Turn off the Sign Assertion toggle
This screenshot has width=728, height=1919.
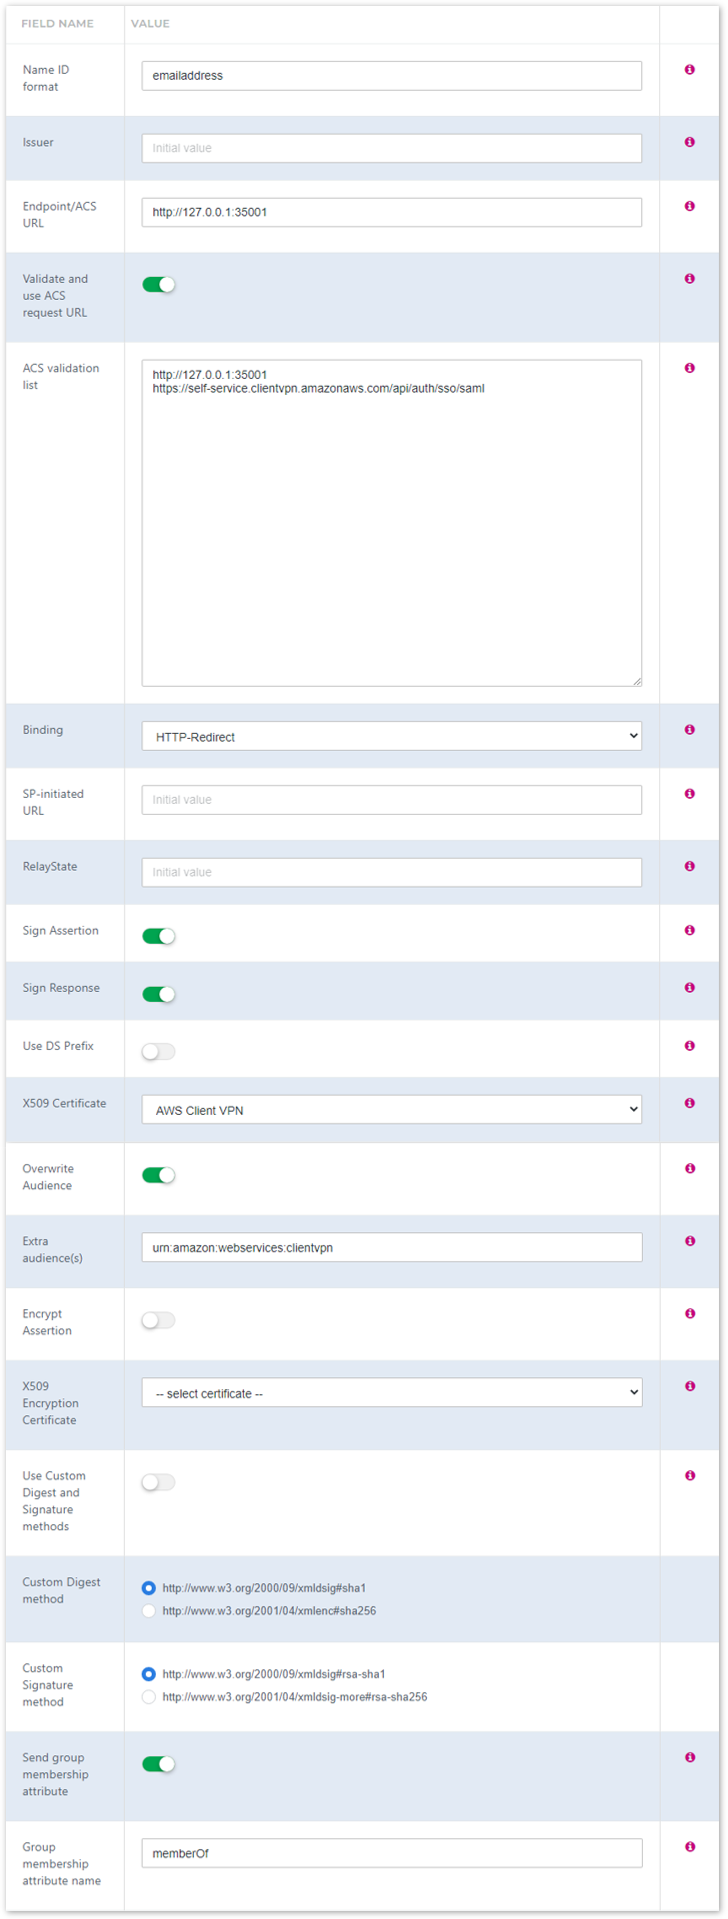point(159,936)
